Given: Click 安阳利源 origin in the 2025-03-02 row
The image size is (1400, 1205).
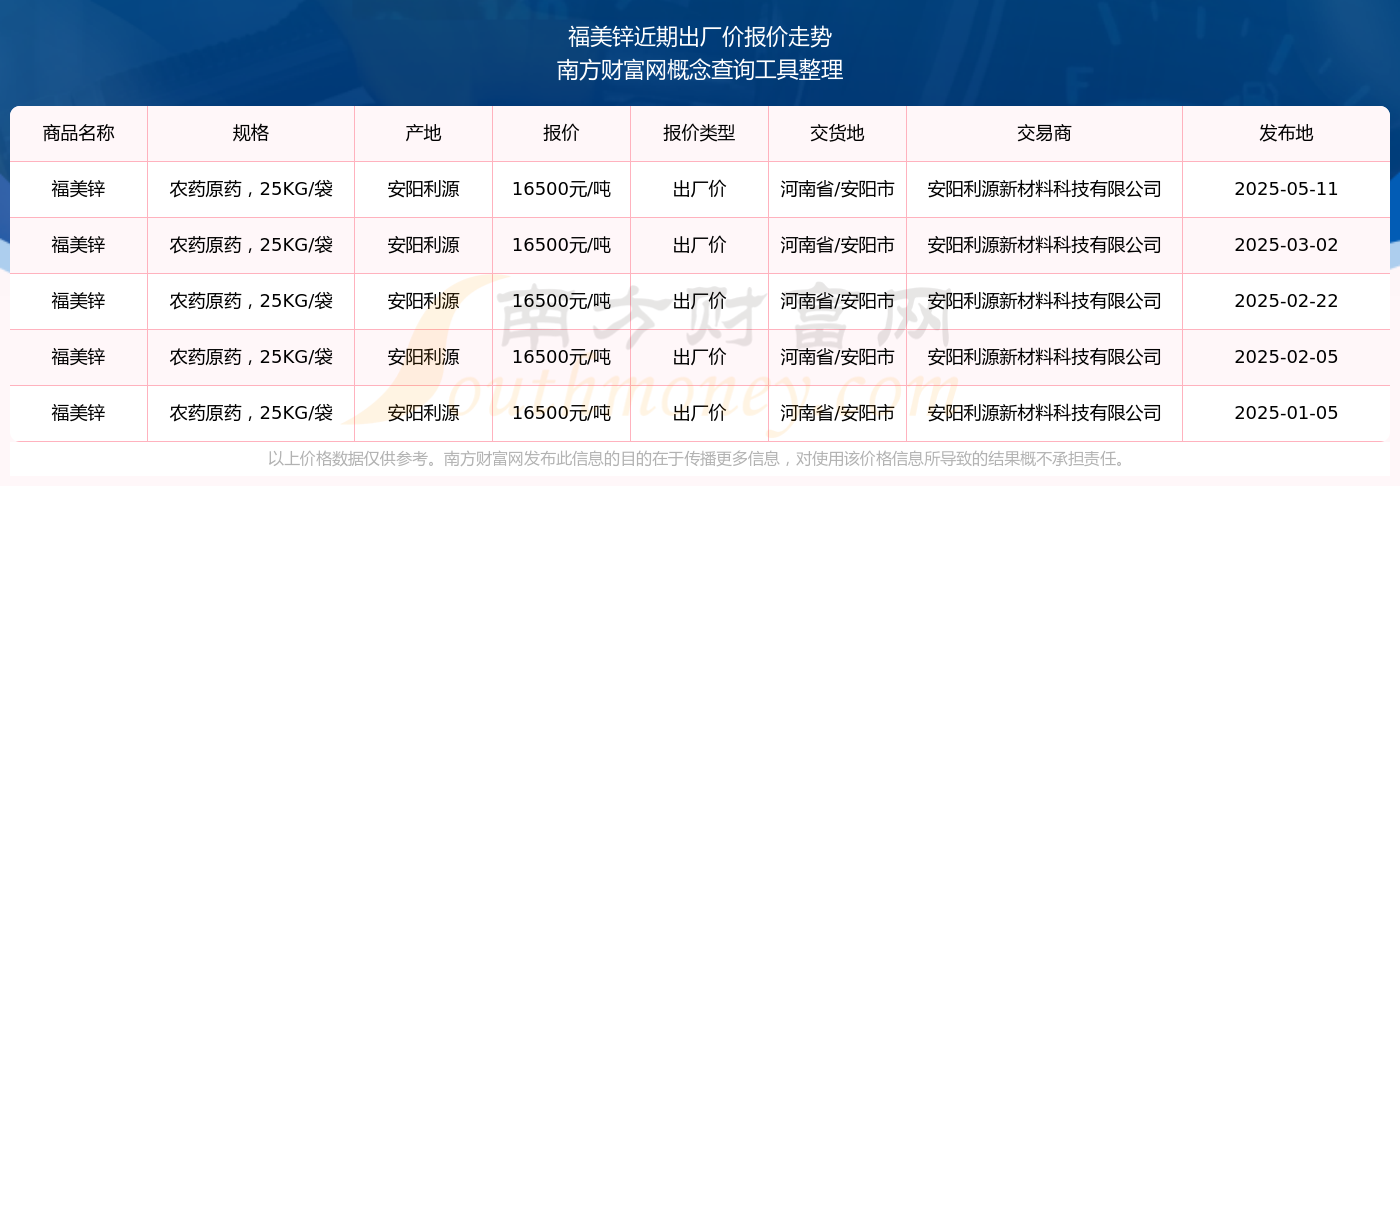Looking at the screenshot, I should [424, 246].
